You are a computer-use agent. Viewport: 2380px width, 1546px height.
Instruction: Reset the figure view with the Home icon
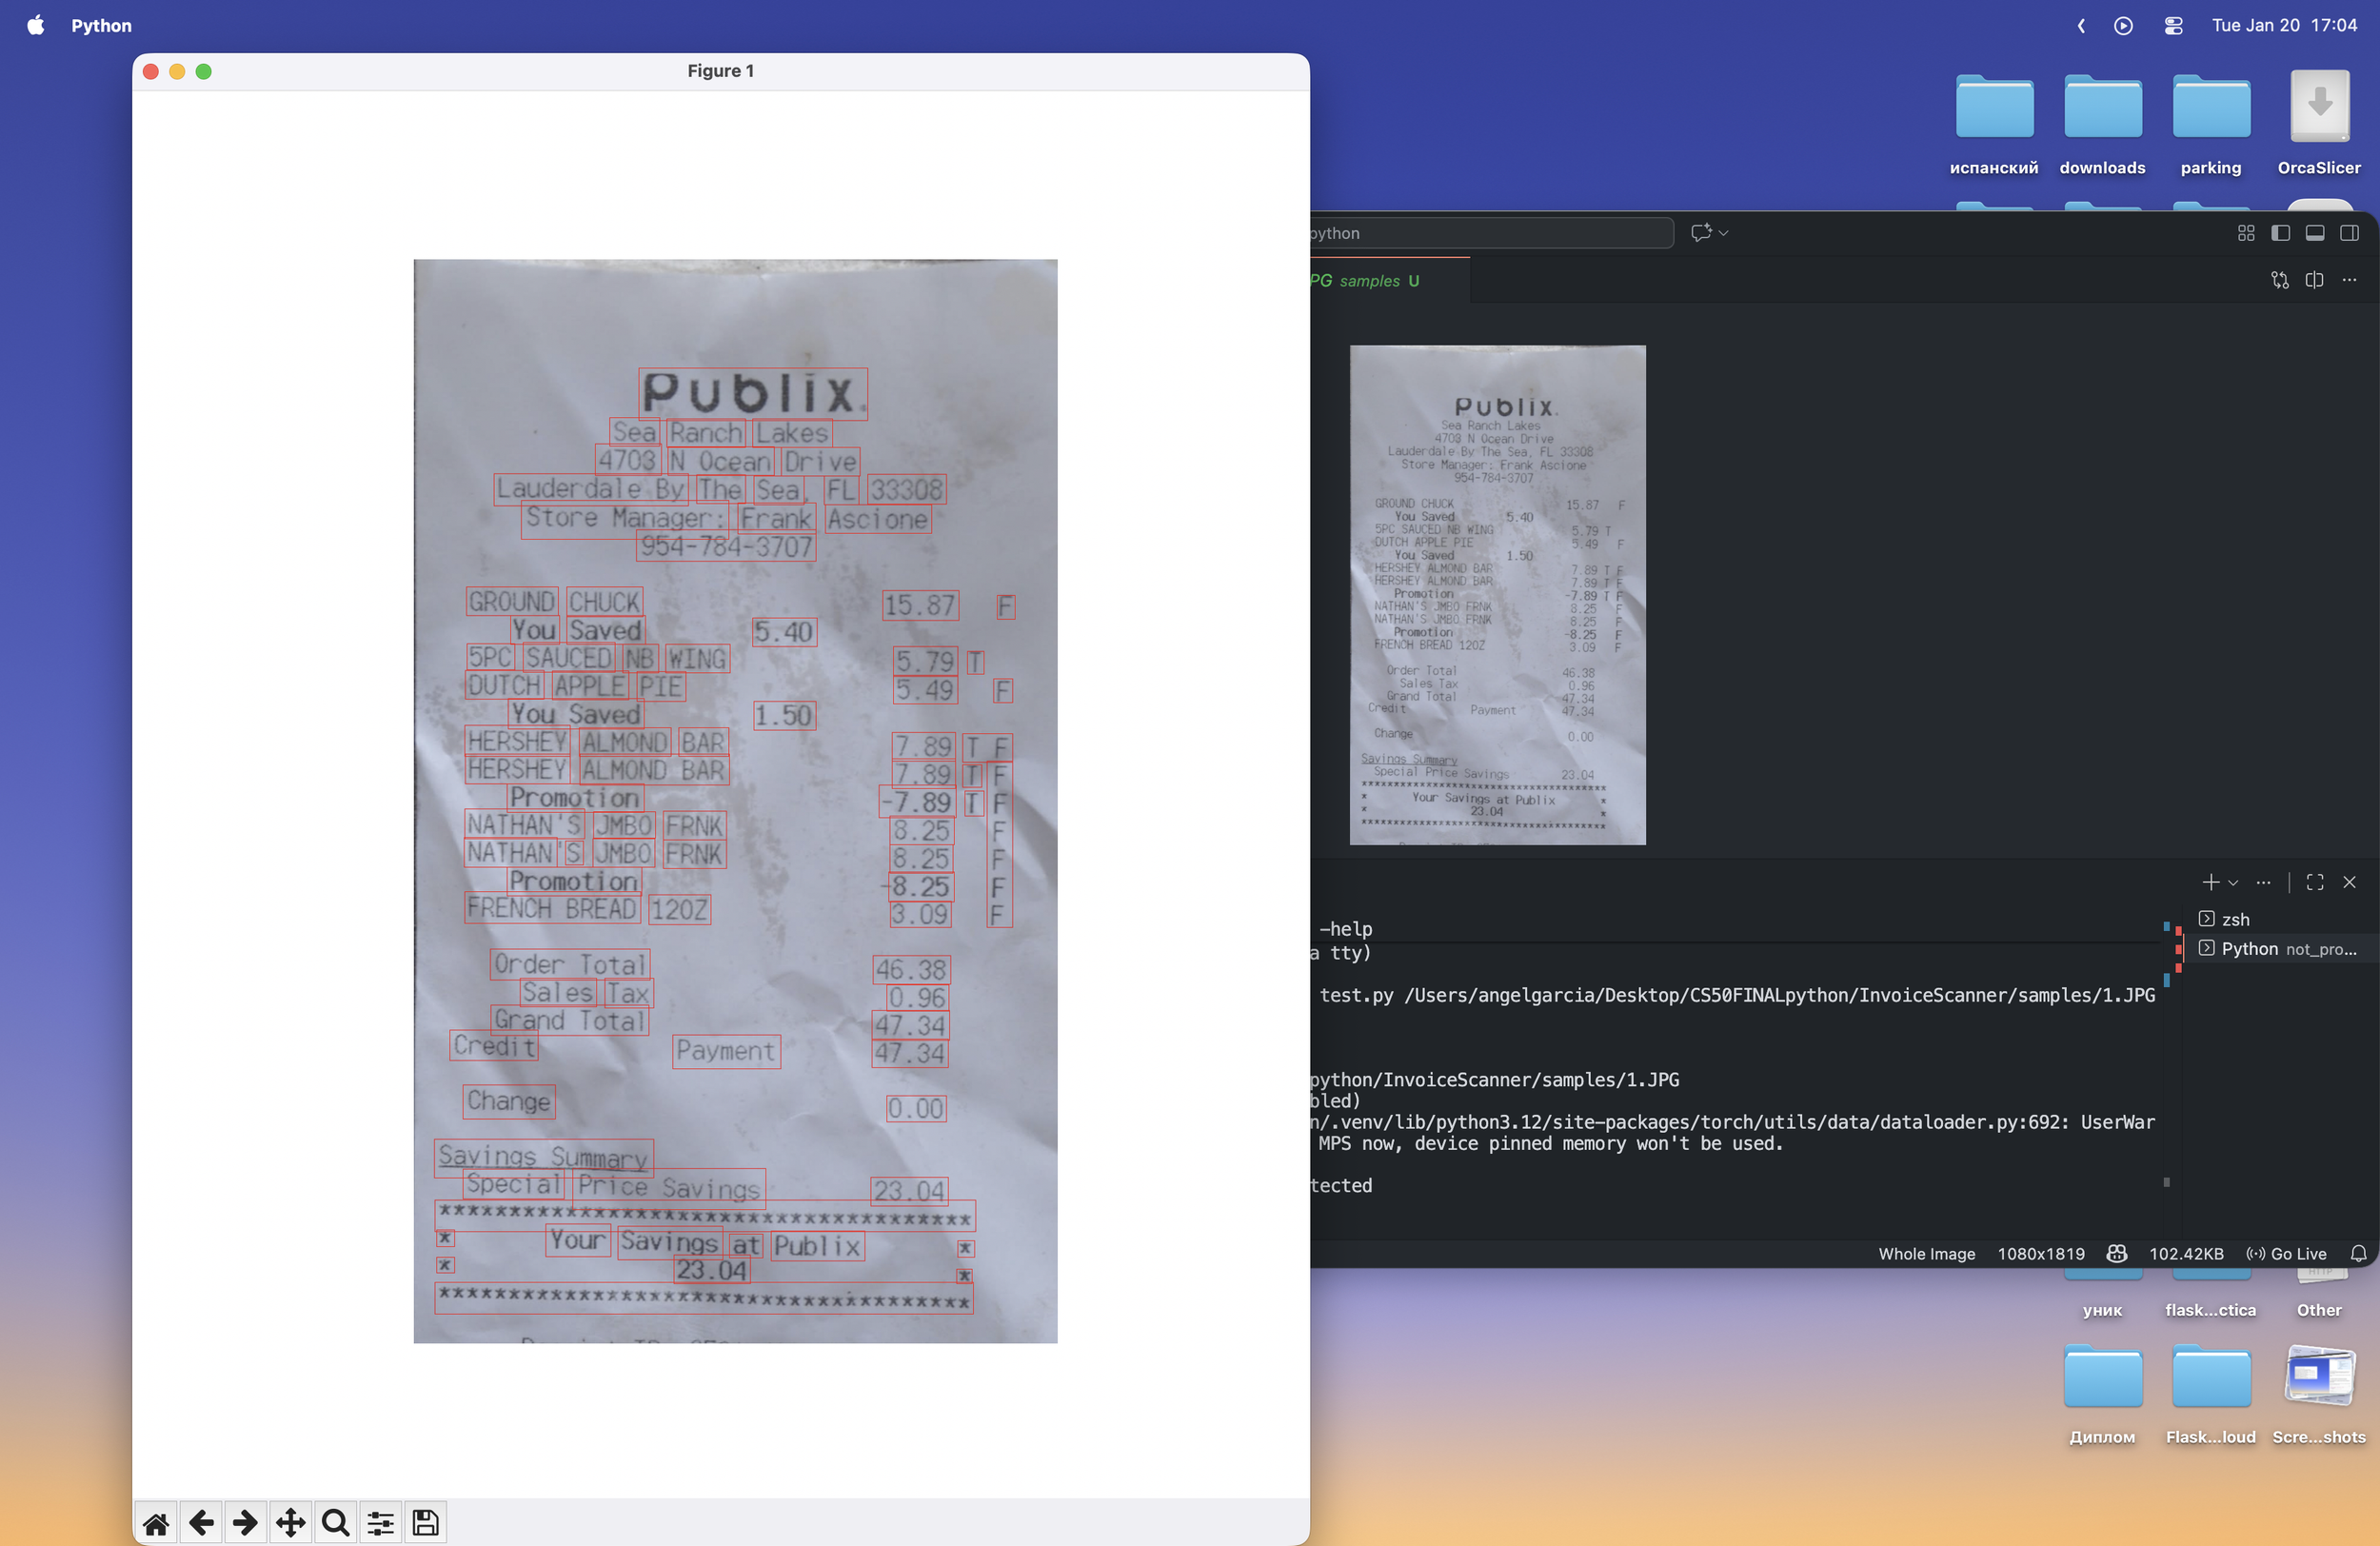point(156,1522)
